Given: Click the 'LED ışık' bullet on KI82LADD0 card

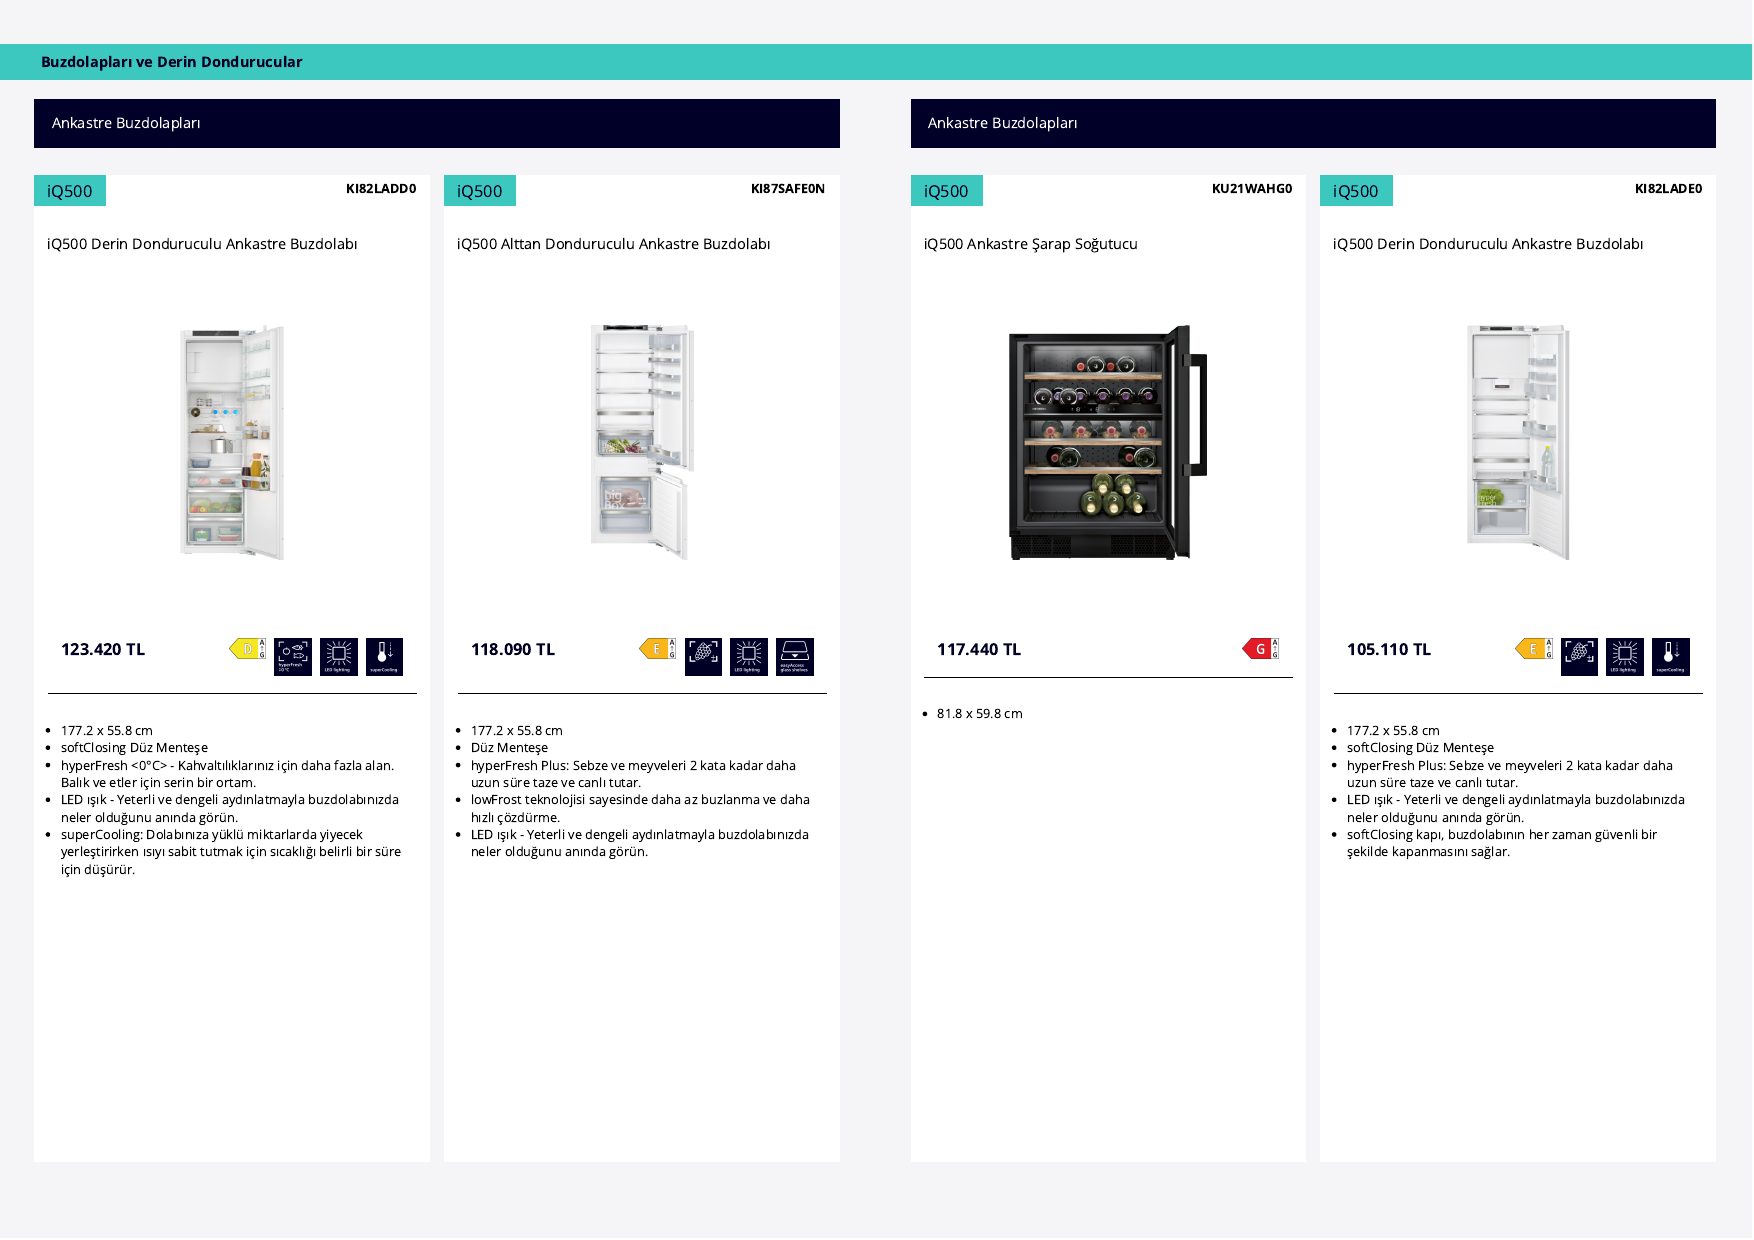Looking at the screenshot, I should (230, 808).
